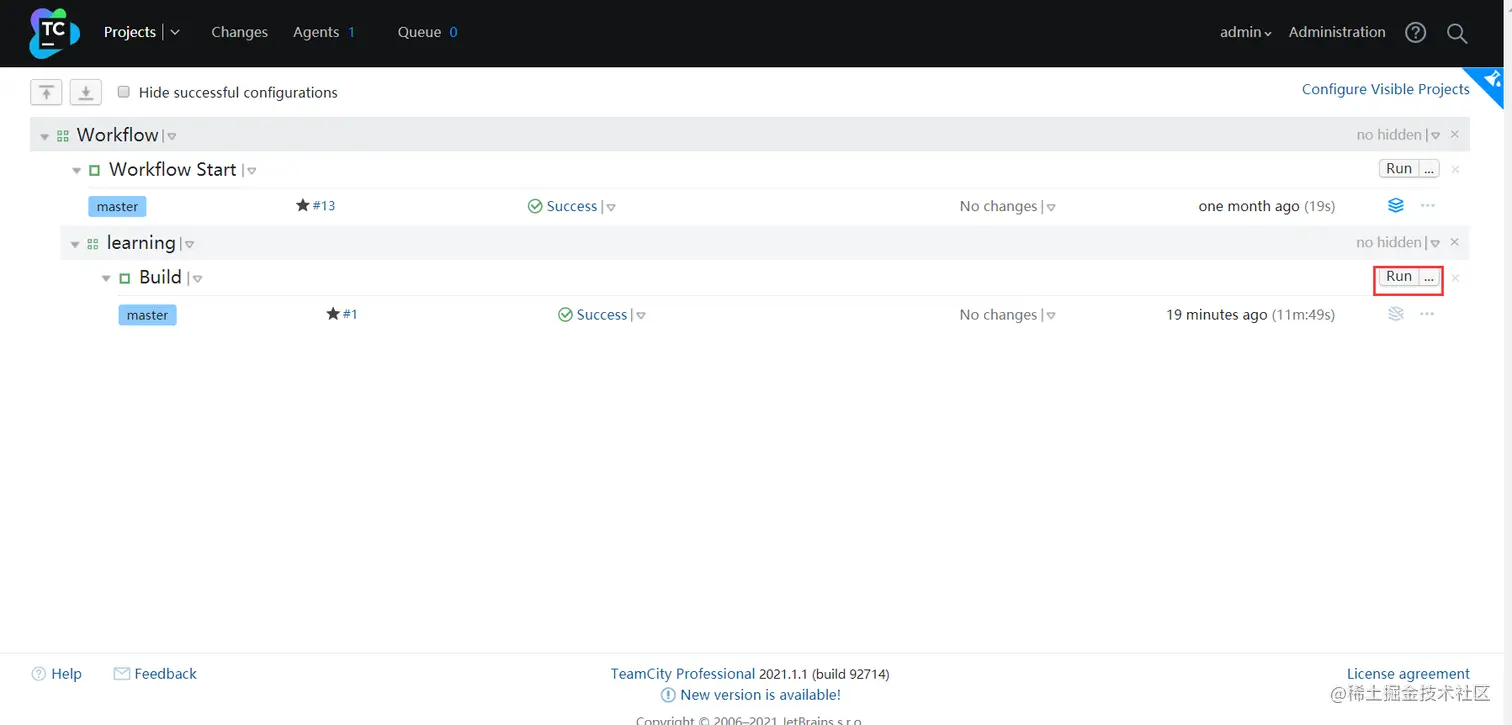This screenshot has height=725, width=1512.
Task: Hide the Build configuration with its X
Action: click(x=1455, y=277)
